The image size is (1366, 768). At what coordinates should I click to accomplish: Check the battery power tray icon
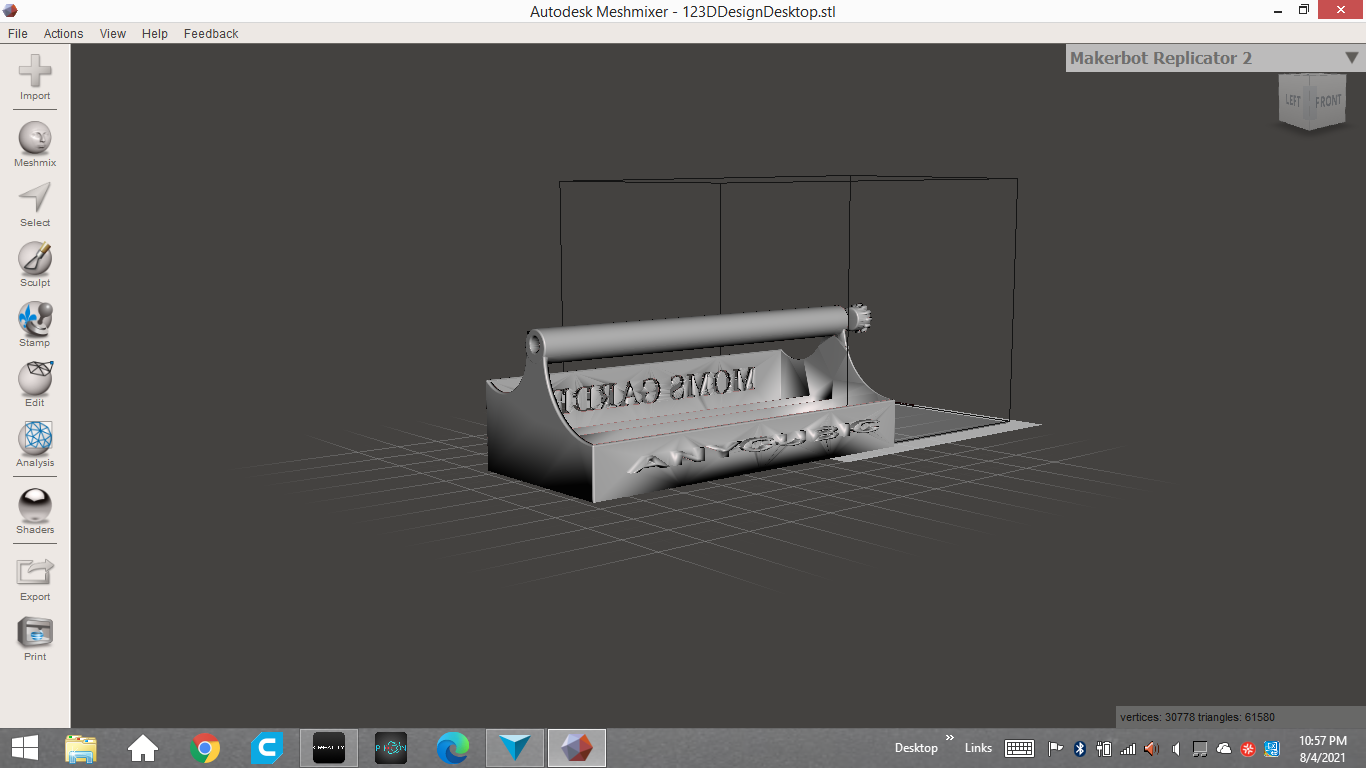click(x=1104, y=748)
